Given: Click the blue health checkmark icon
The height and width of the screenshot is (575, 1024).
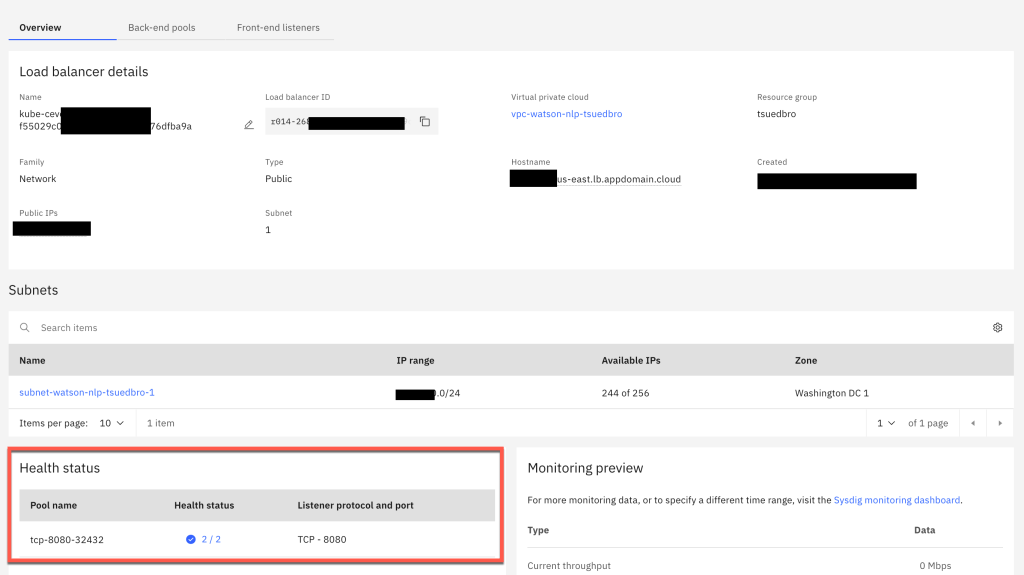Looking at the screenshot, I should [x=191, y=539].
